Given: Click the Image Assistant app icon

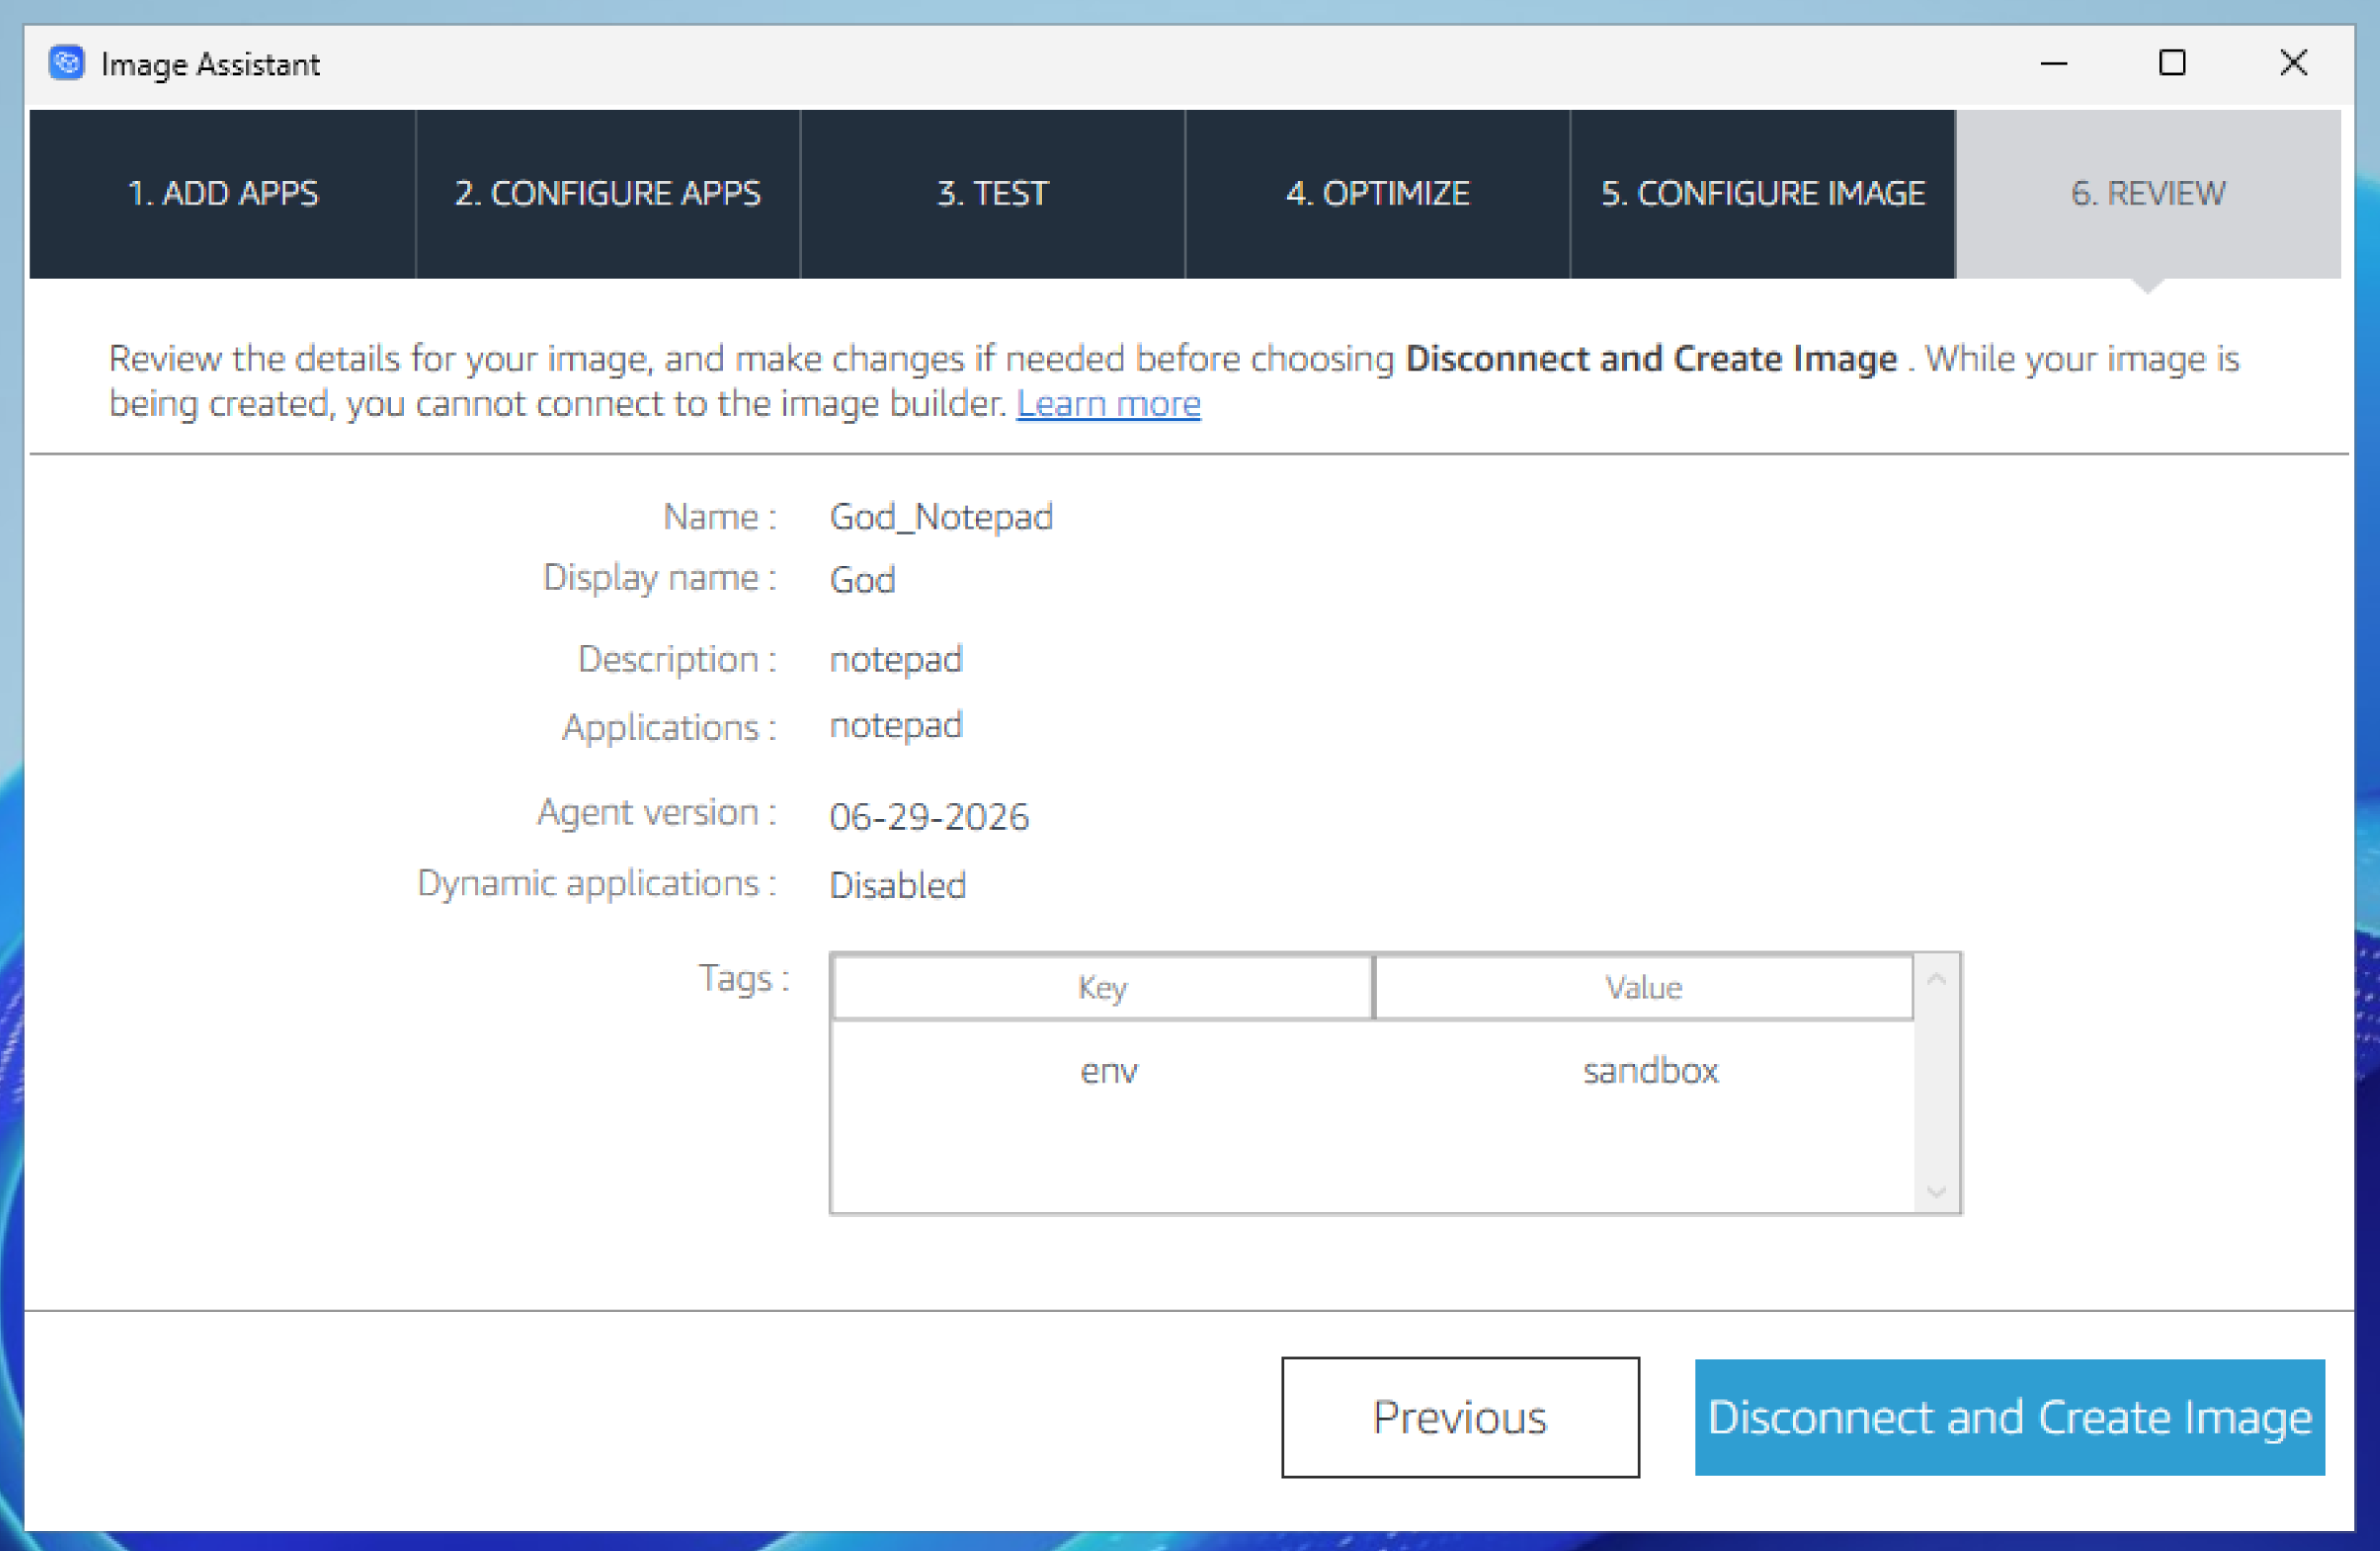Looking at the screenshot, I should click(x=67, y=64).
